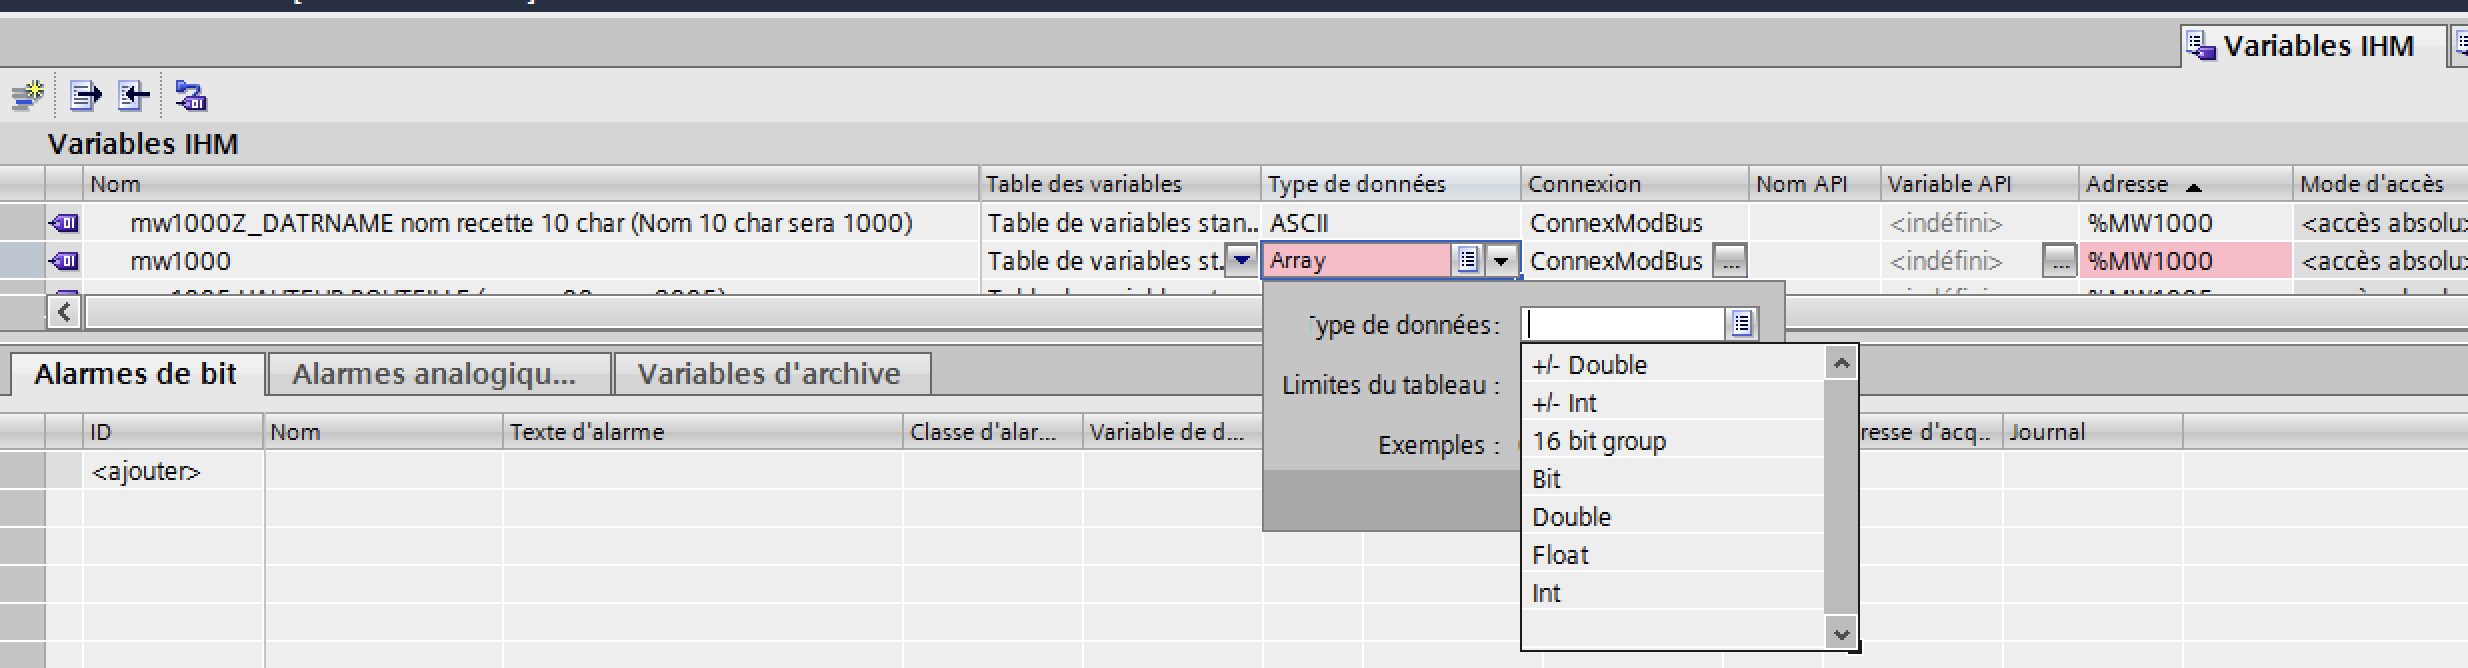Screen dimensions: 2468x668
Task: Click the list icon inside the Array cell
Action: point(1467,261)
